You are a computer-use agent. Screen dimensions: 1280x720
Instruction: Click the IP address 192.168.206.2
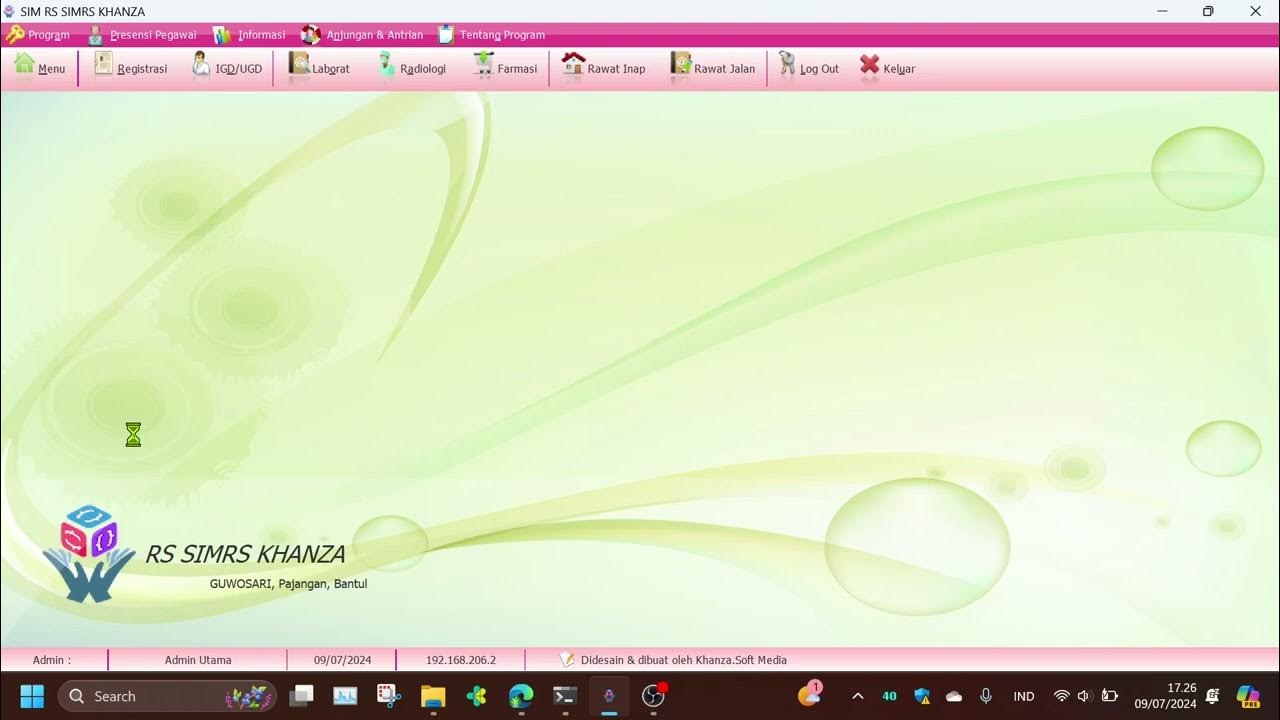coord(461,660)
